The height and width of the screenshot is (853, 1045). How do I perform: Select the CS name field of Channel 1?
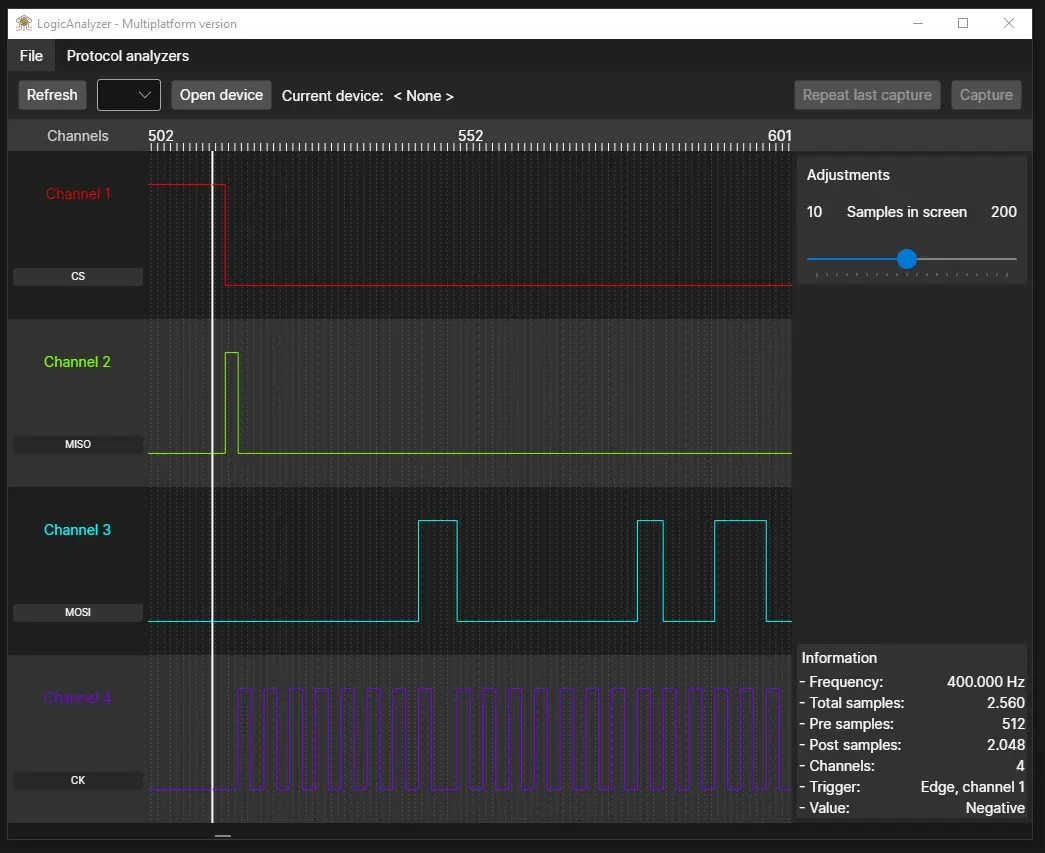(x=78, y=277)
